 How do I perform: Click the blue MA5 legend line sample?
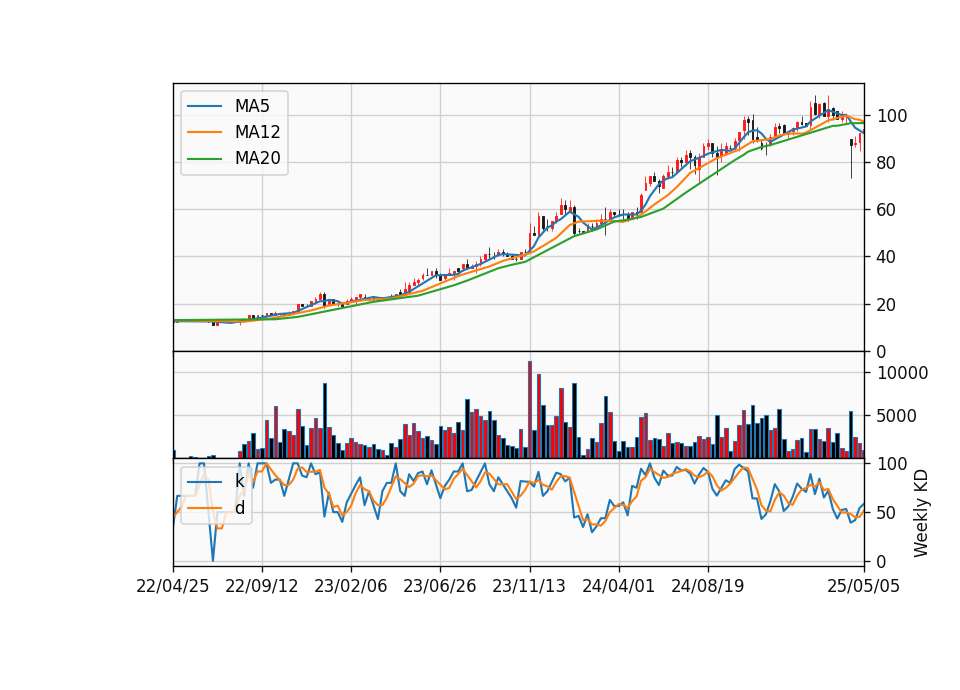point(204,106)
